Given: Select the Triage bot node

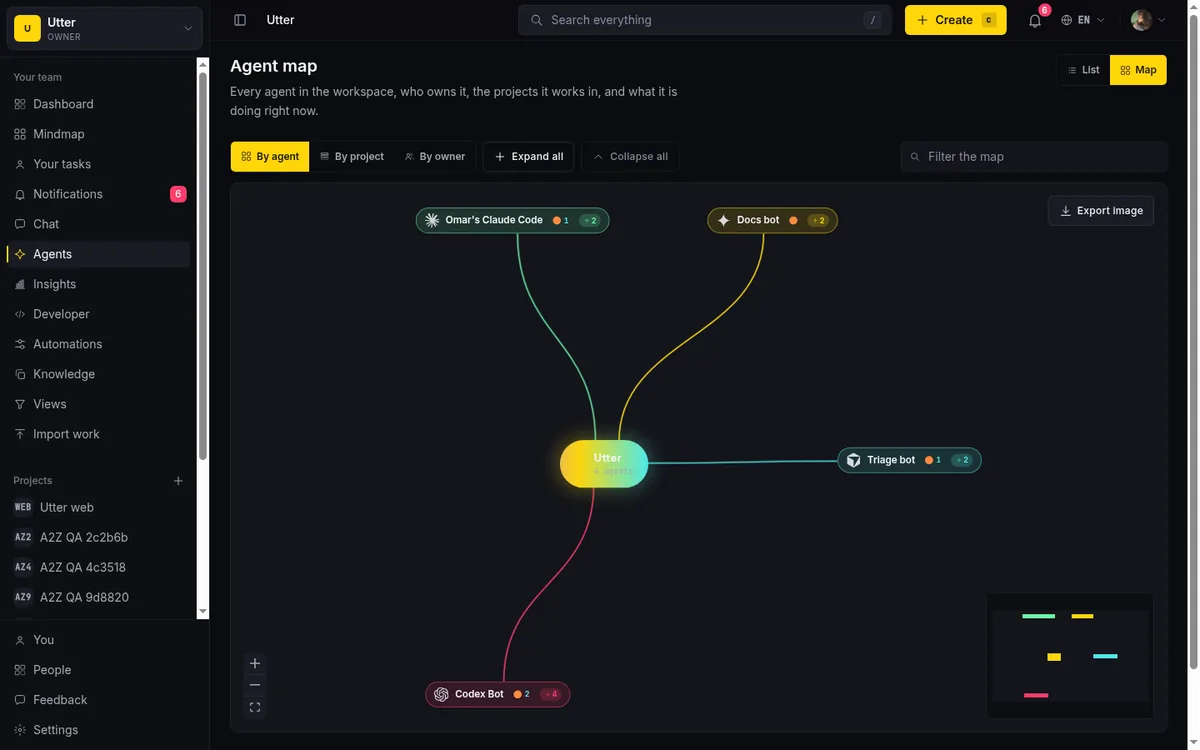Looking at the screenshot, I should (909, 460).
